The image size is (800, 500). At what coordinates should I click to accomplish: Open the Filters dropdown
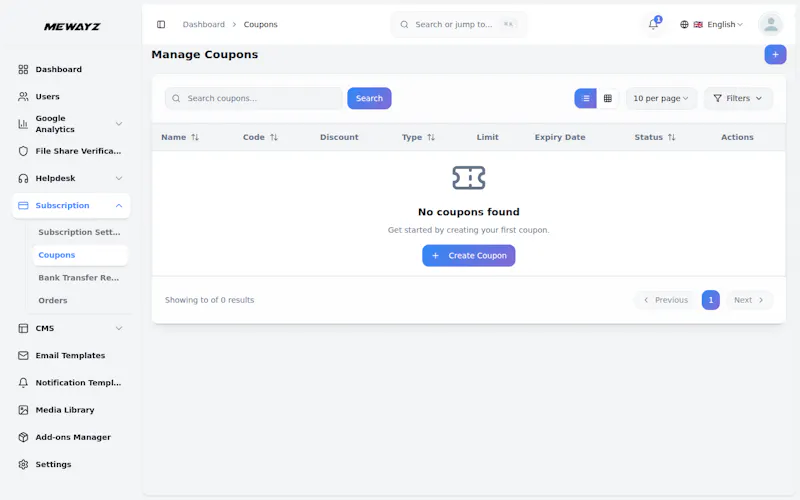pos(738,98)
